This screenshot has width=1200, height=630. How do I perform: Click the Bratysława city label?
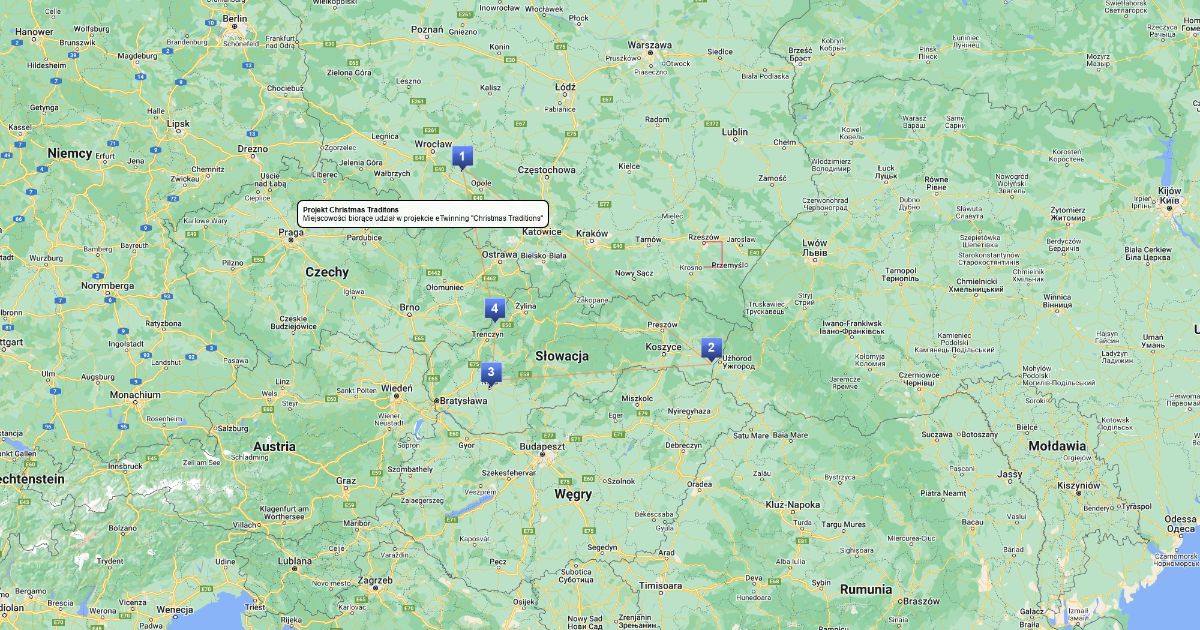[461, 401]
